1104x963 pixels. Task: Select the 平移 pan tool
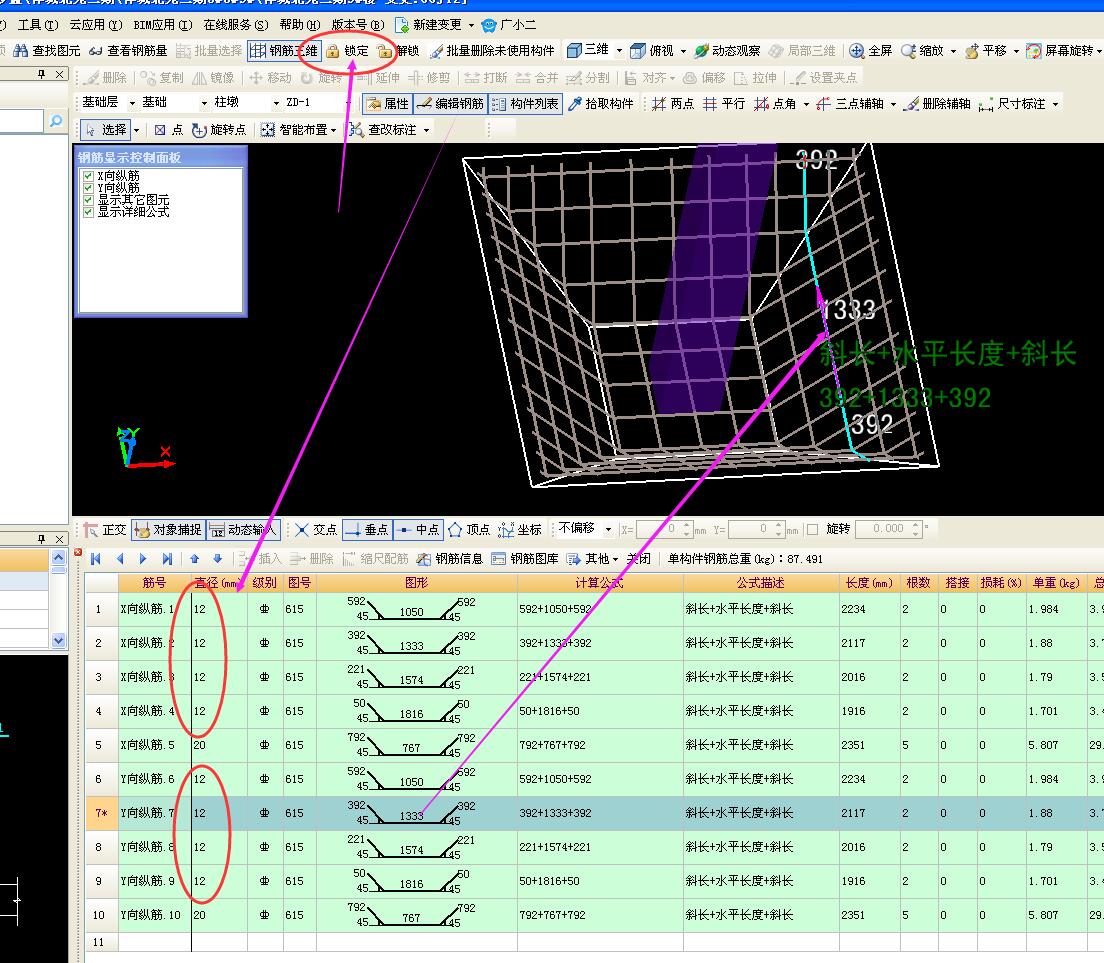986,51
